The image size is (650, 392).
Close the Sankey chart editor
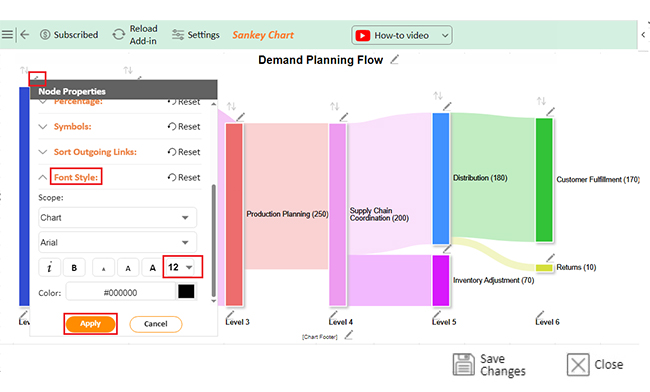(x=595, y=365)
